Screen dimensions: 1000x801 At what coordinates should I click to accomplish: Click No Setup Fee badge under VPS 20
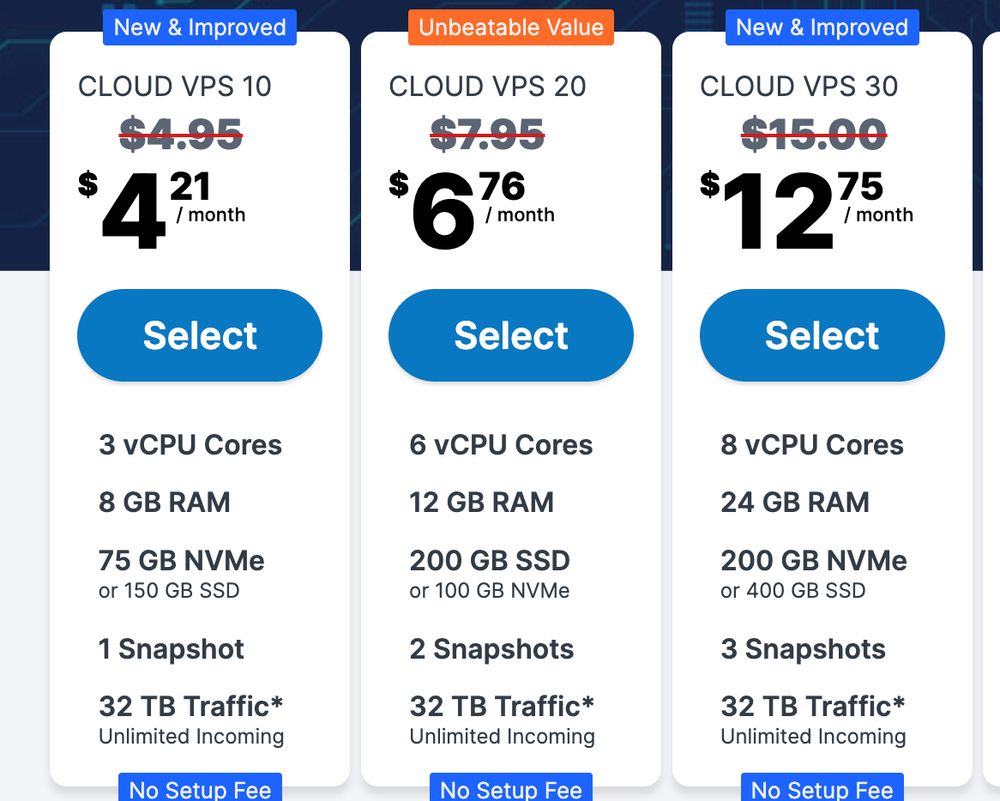(x=511, y=789)
